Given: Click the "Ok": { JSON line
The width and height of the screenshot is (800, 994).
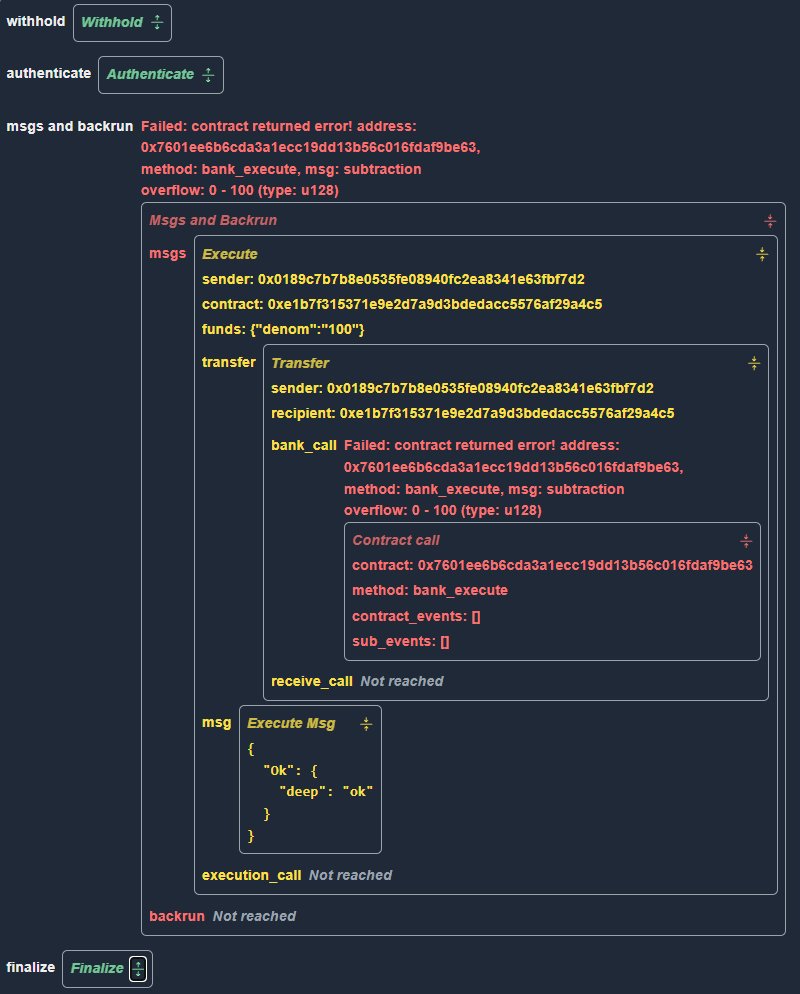Looking at the screenshot, I should tap(290, 771).
